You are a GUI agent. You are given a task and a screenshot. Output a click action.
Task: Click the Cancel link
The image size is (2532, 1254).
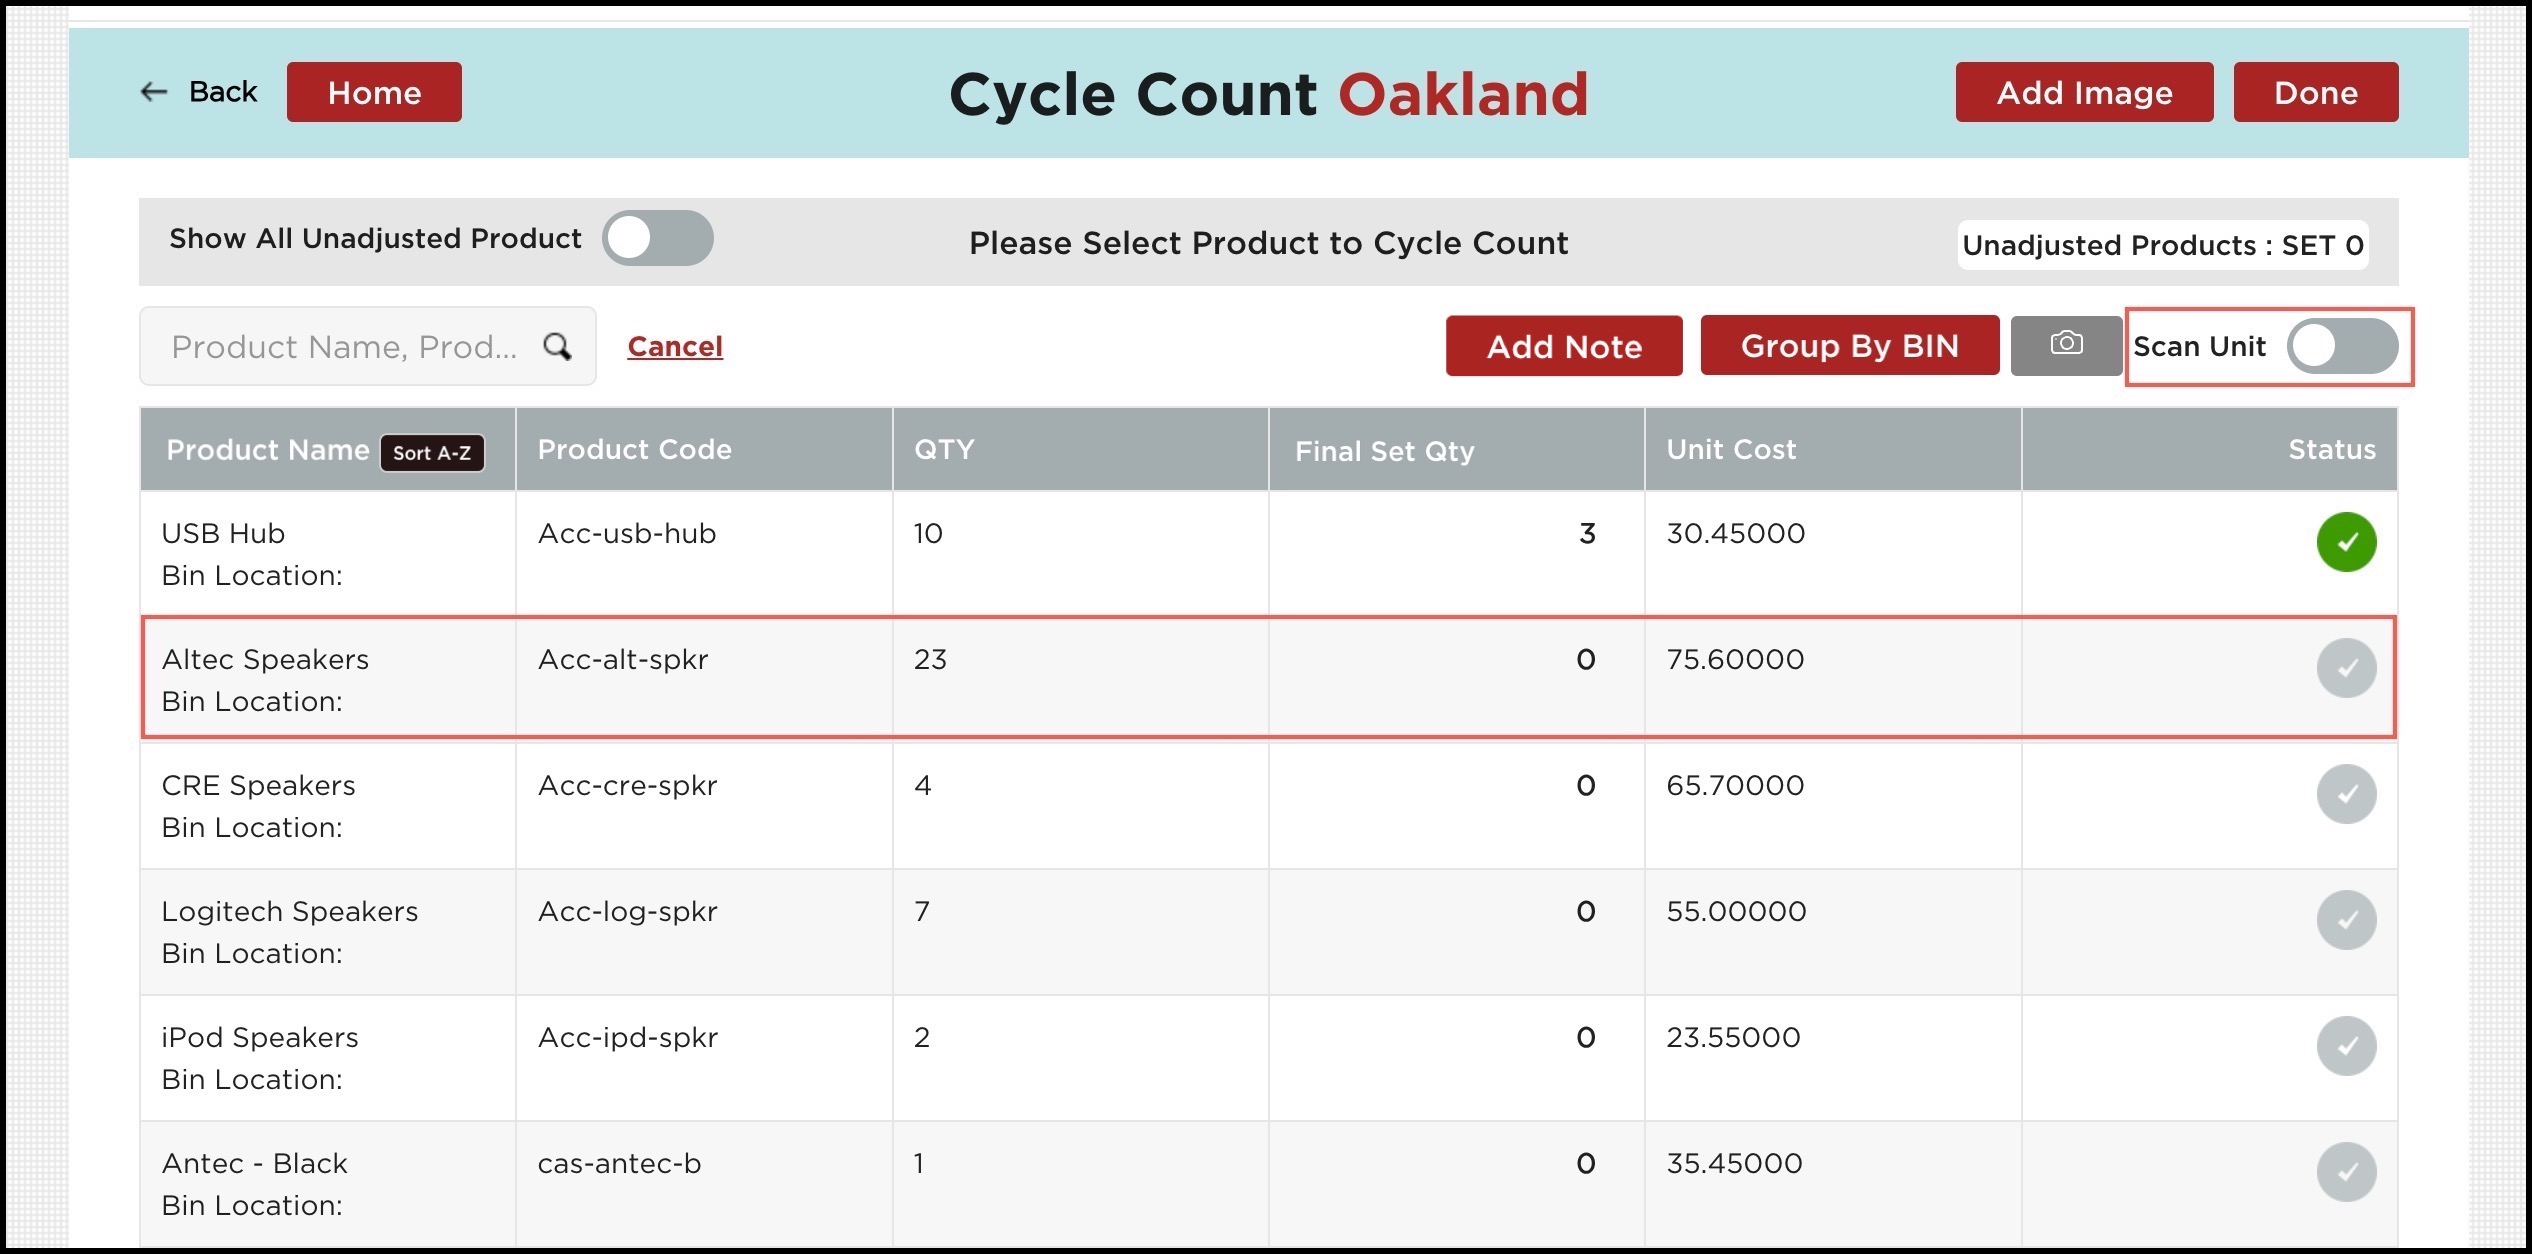674,347
